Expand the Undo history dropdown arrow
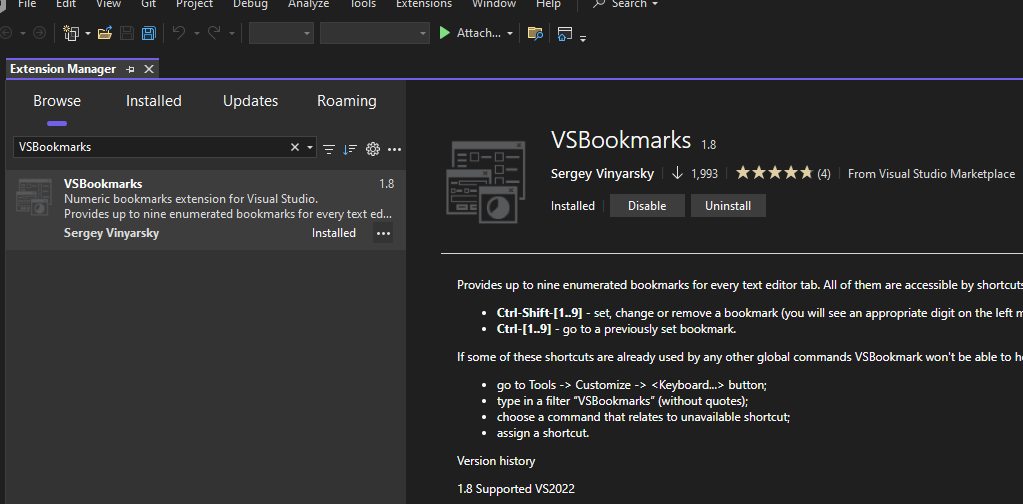Viewport: 1023px width, 504px height. click(196, 33)
